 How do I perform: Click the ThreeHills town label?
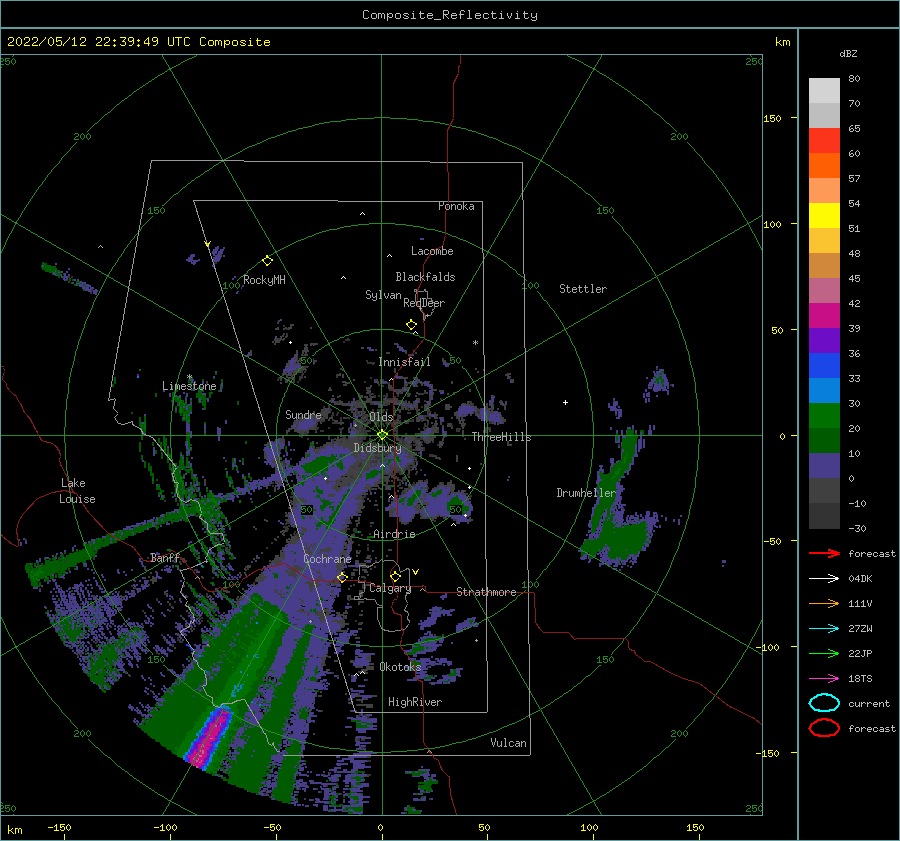(501, 437)
